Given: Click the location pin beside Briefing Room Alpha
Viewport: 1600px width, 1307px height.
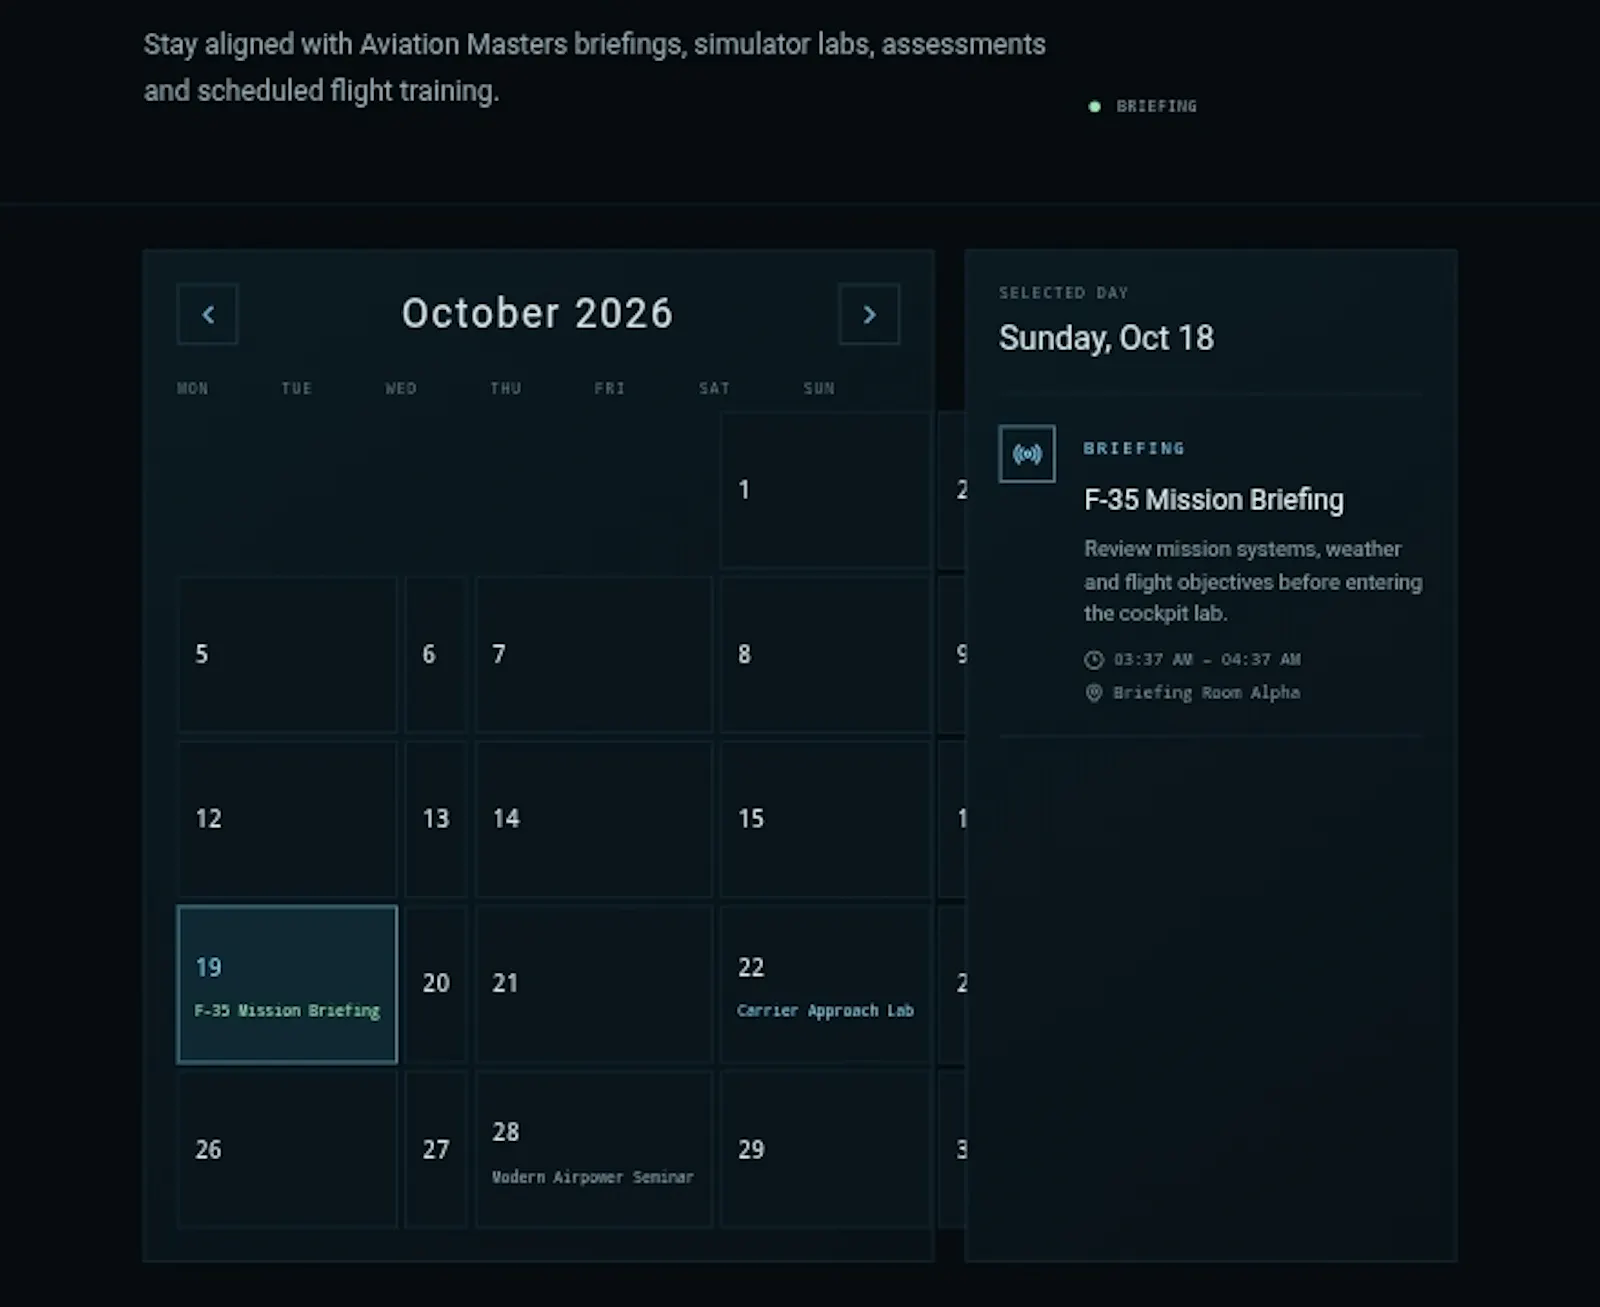Looking at the screenshot, I should [1094, 692].
